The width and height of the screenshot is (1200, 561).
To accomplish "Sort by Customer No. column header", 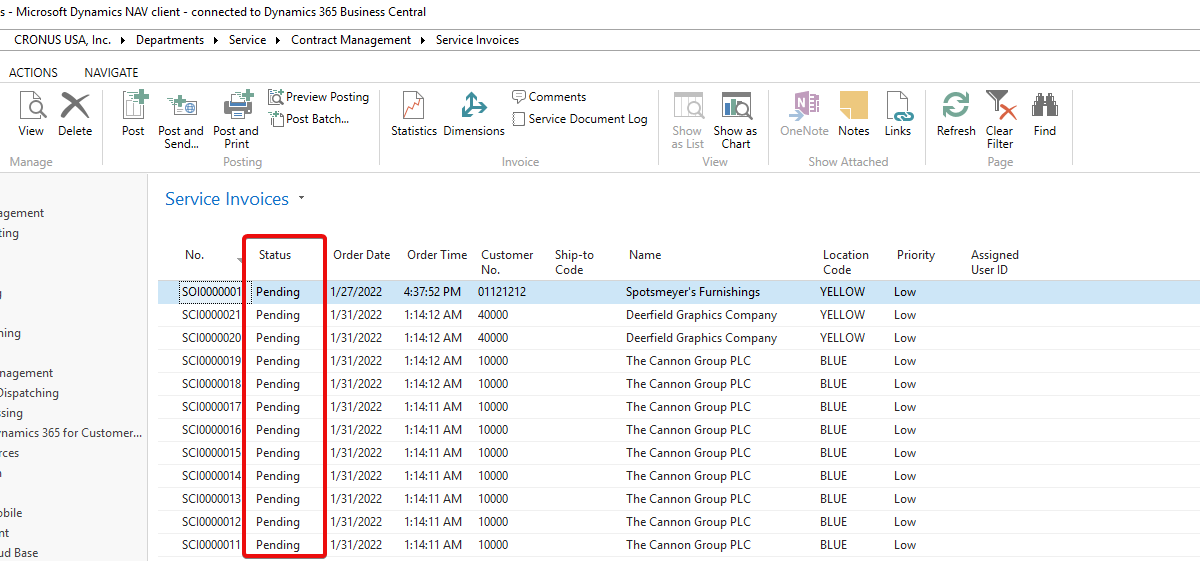I will (x=507, y=262).
